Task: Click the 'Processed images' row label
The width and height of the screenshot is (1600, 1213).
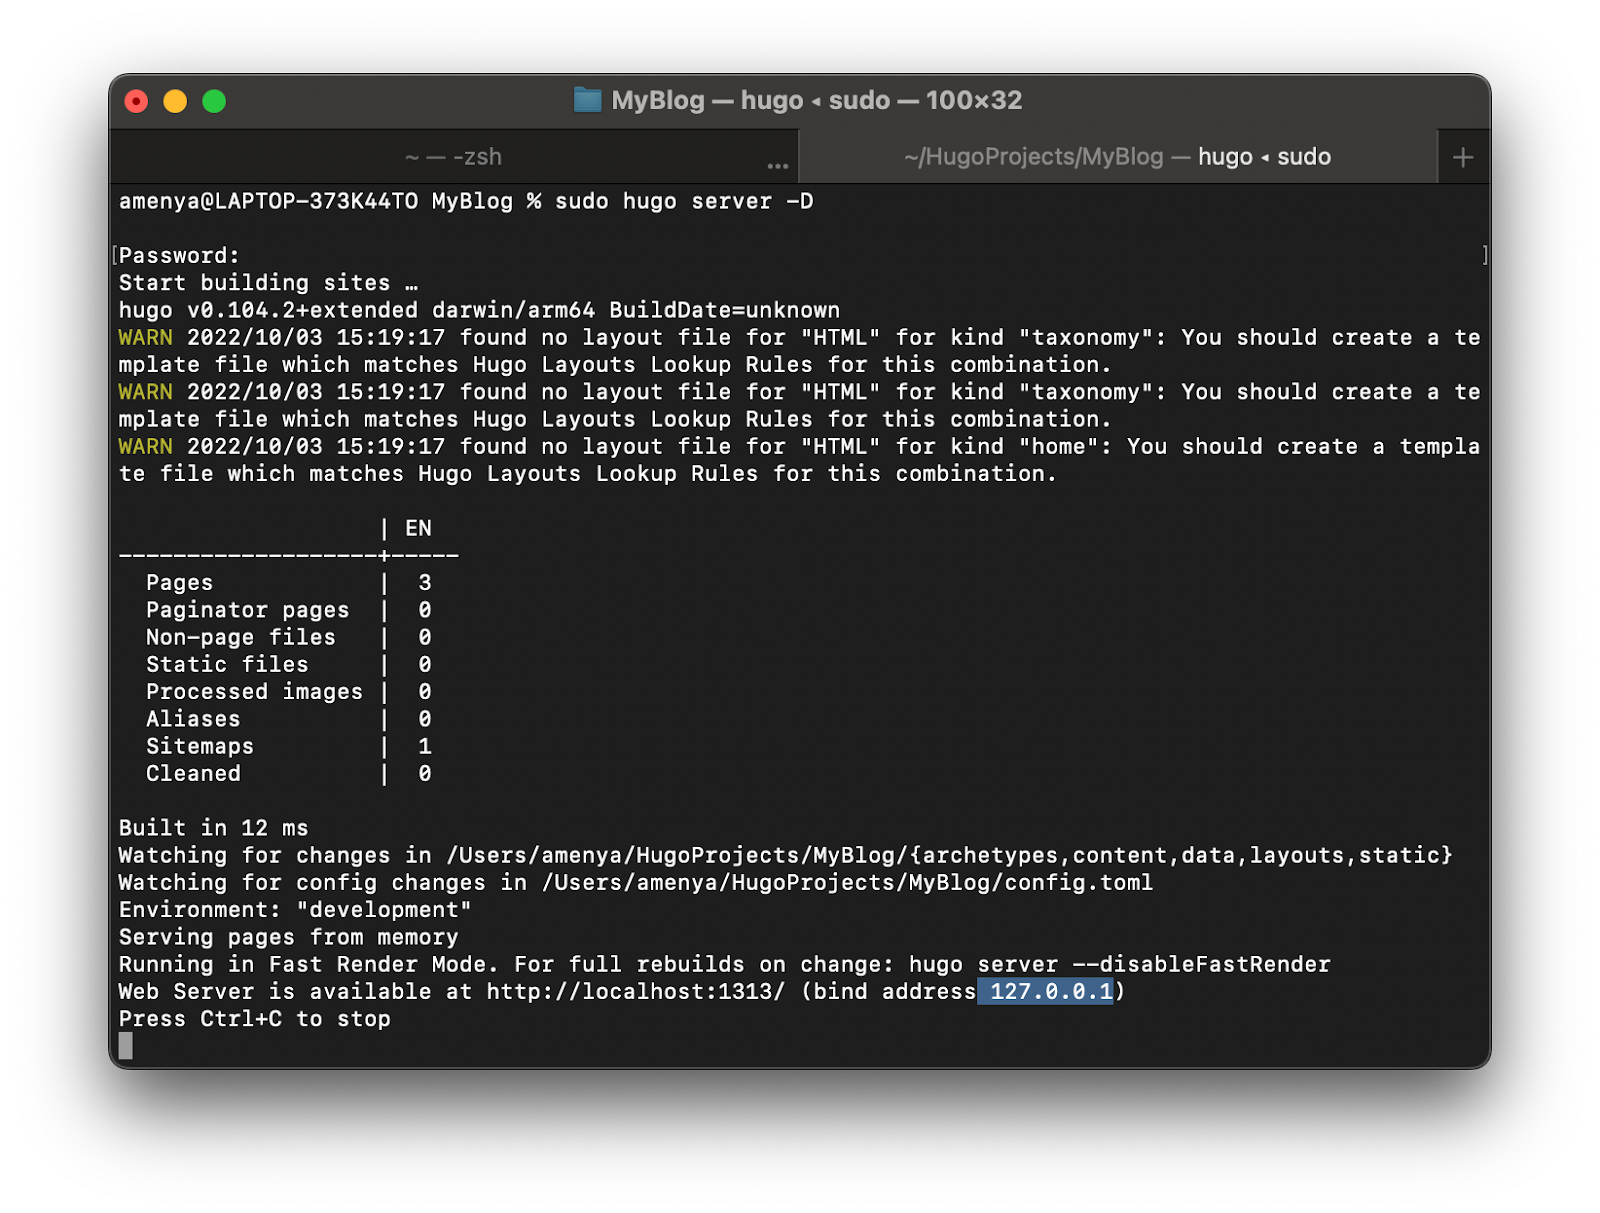Action: [254, 692]
